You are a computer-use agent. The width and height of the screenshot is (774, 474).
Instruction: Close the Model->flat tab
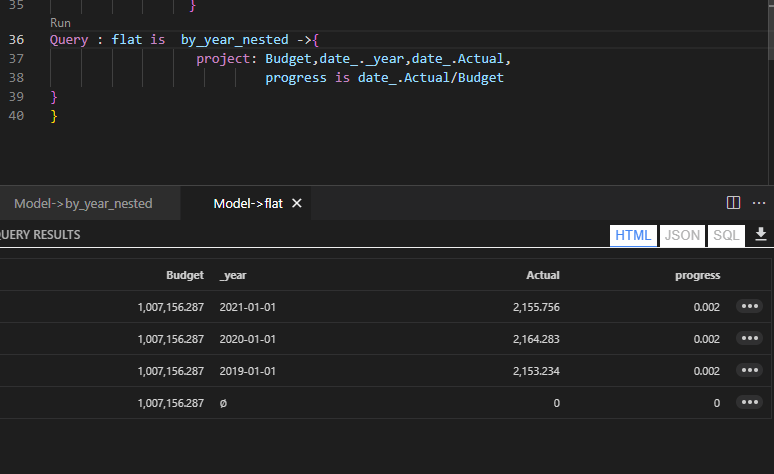click(x=297, y=203)
